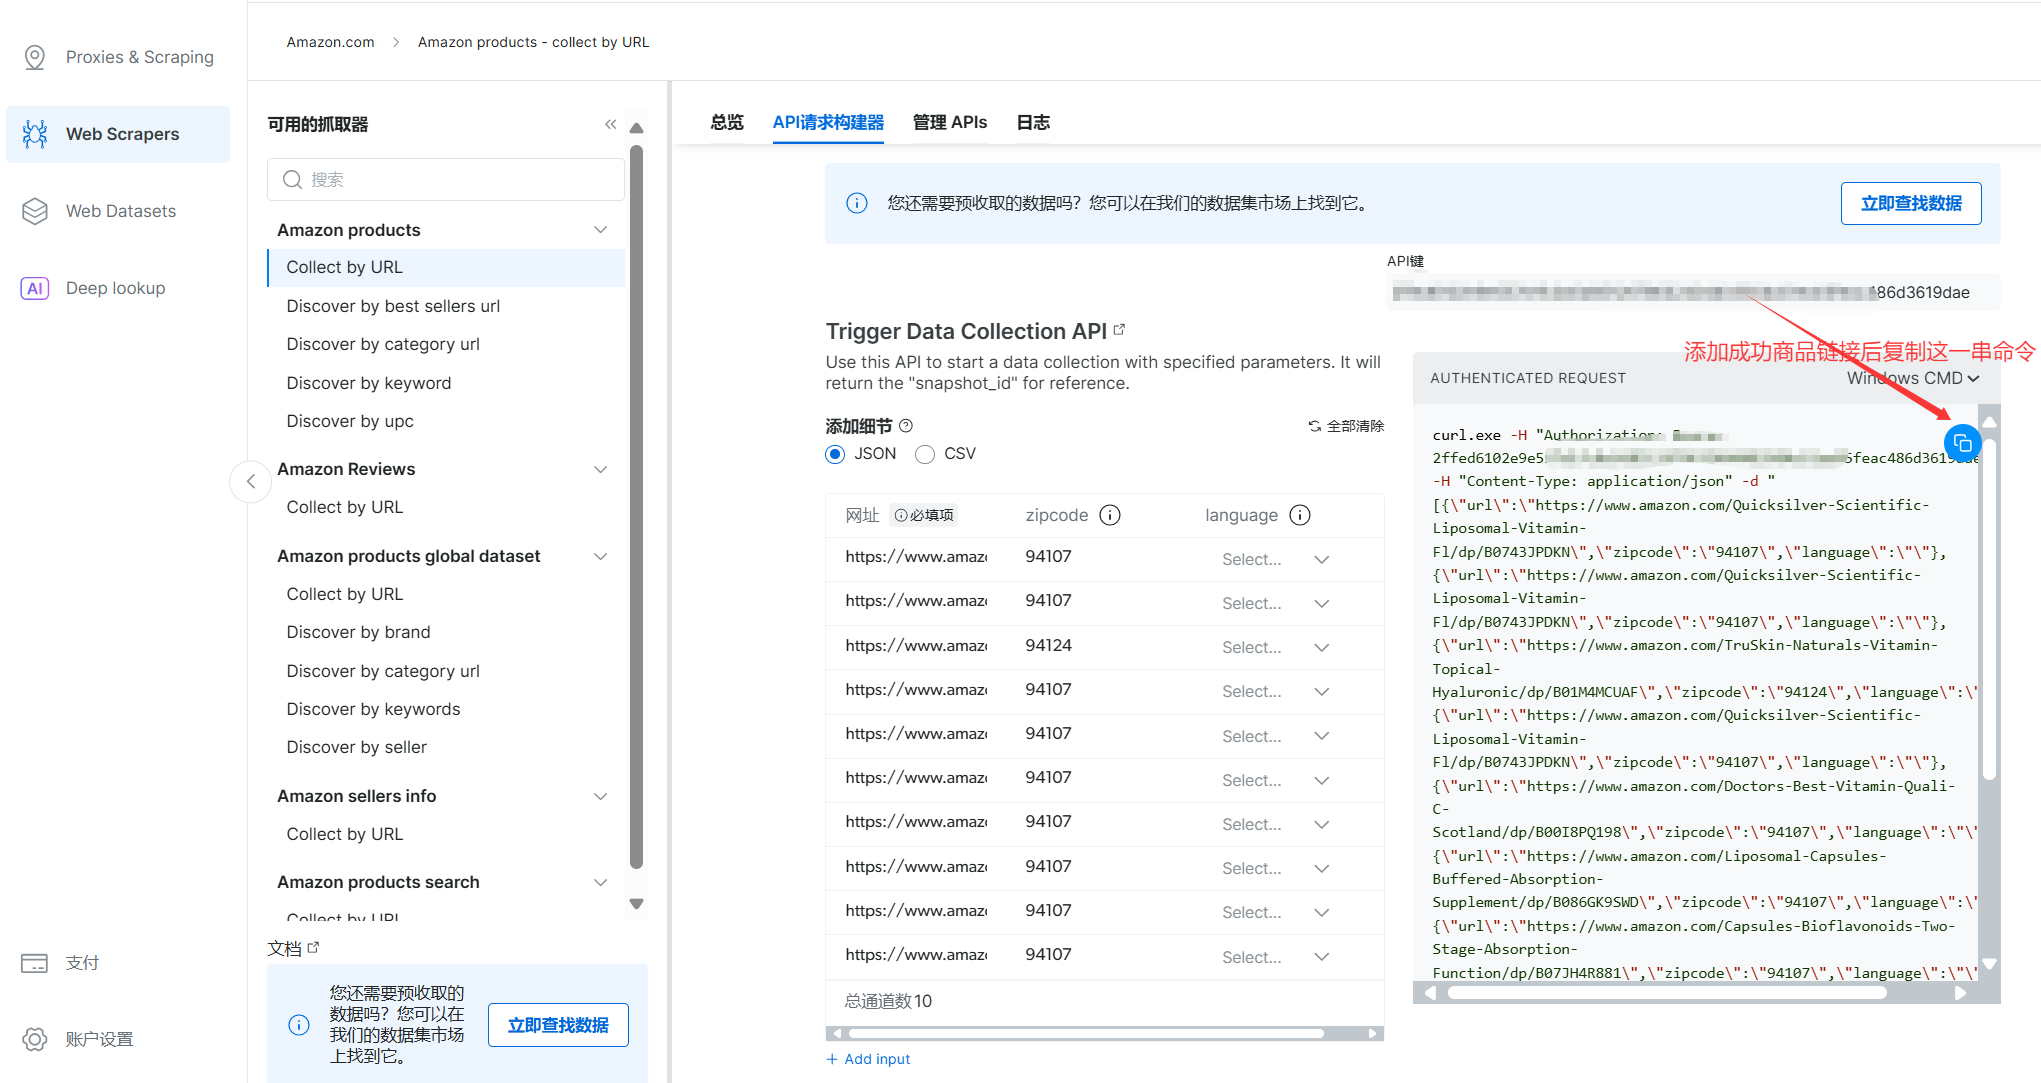Viewport: 2041px width, 1083px height.
Task: Open 文档 external link icon
Action: pos(313,946)
